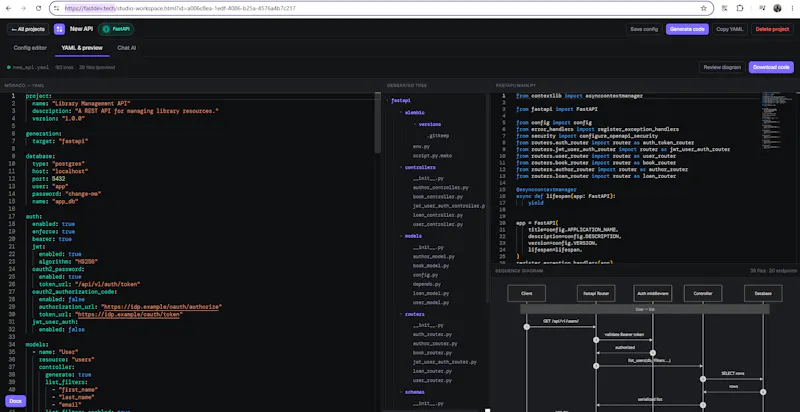This screenshot has width=800, height=412.
Task: Open Review diagram
Action: coord(722,67)
